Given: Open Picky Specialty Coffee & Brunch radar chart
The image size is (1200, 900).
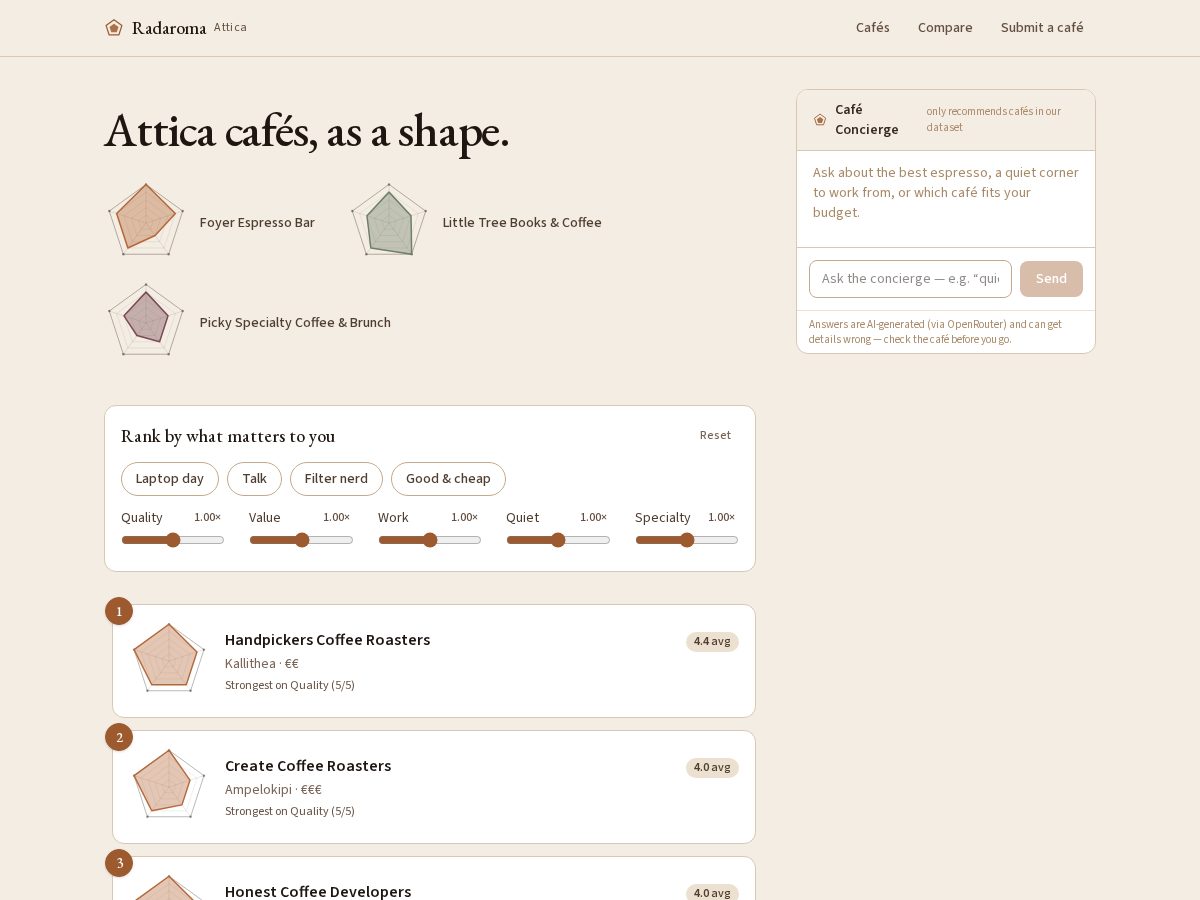Looking at the screenshot, I should (x=146, y=320).
